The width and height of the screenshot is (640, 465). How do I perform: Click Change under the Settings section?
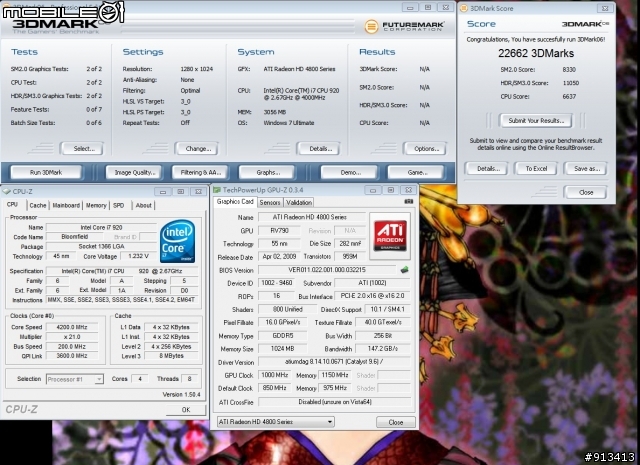click(197, 149)
